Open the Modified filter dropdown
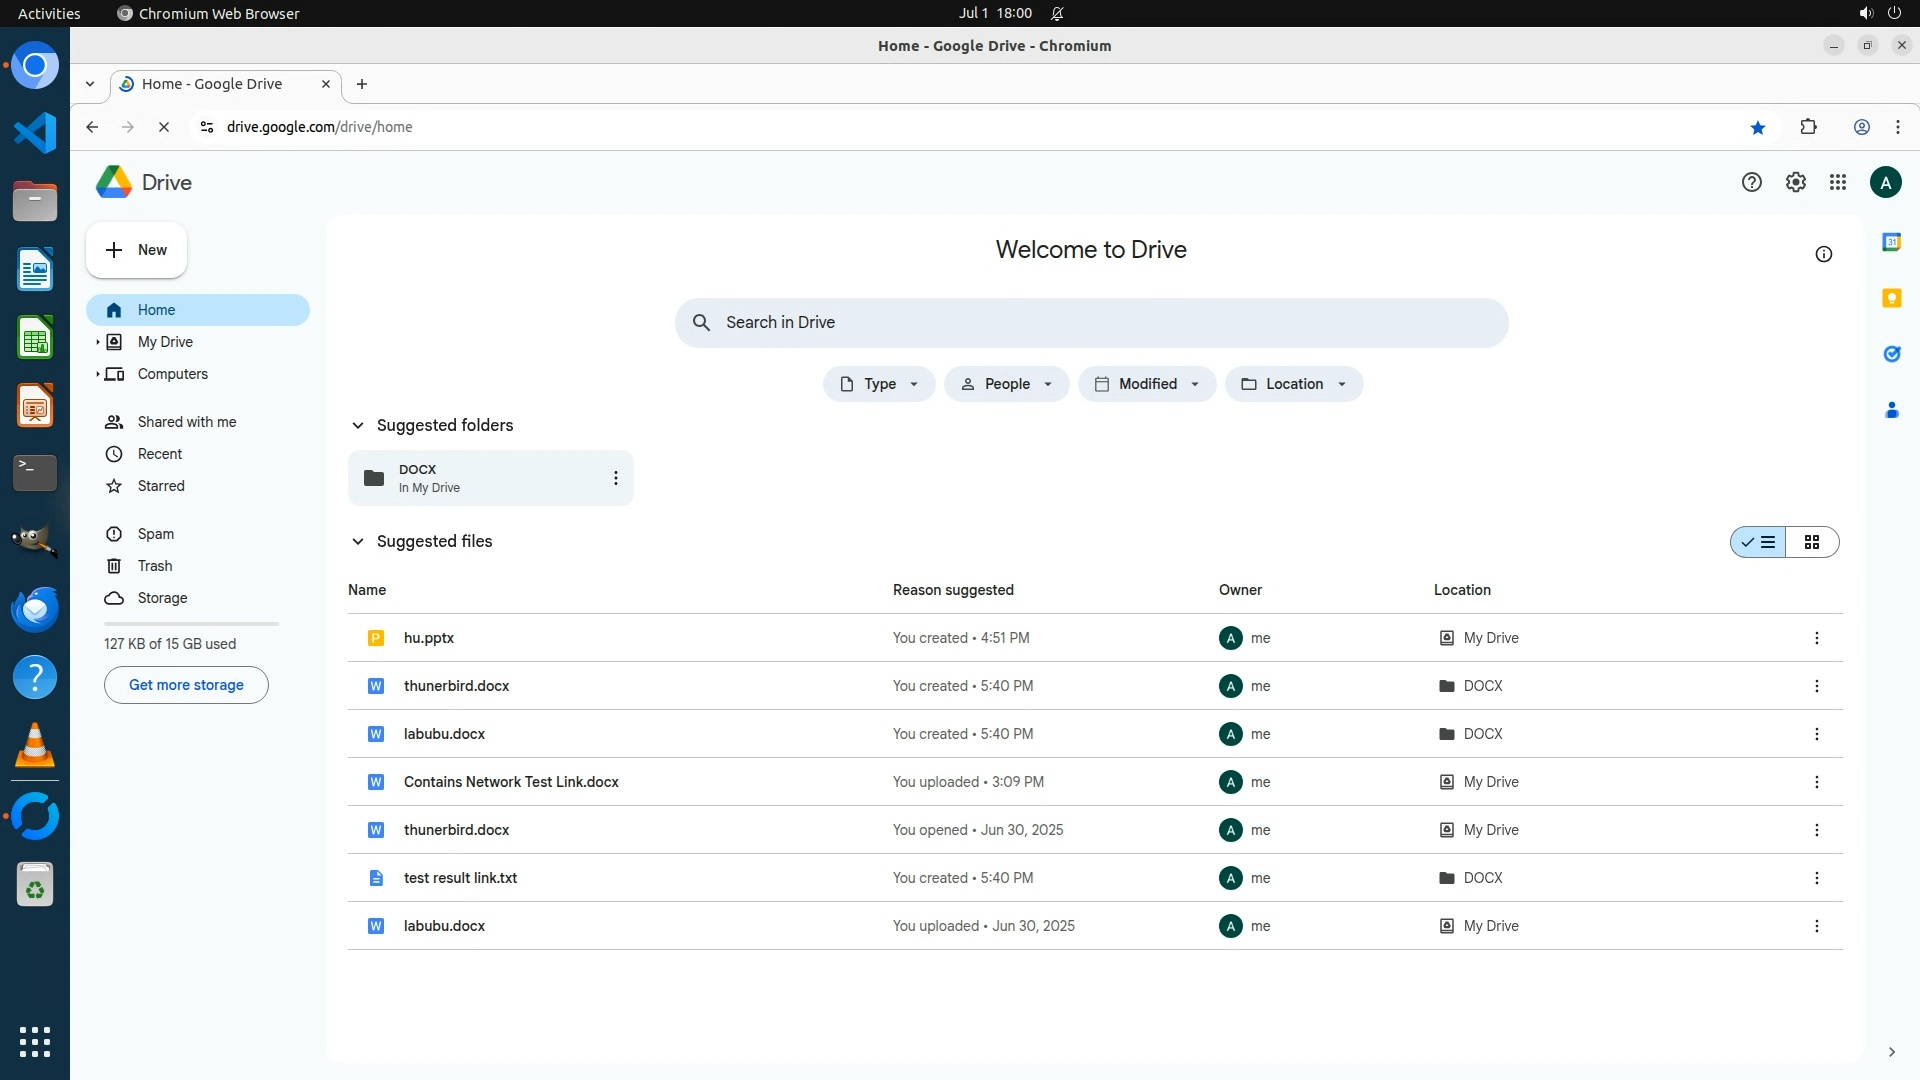This screenshot has width=1920, height=1080. coord(1146,384)
